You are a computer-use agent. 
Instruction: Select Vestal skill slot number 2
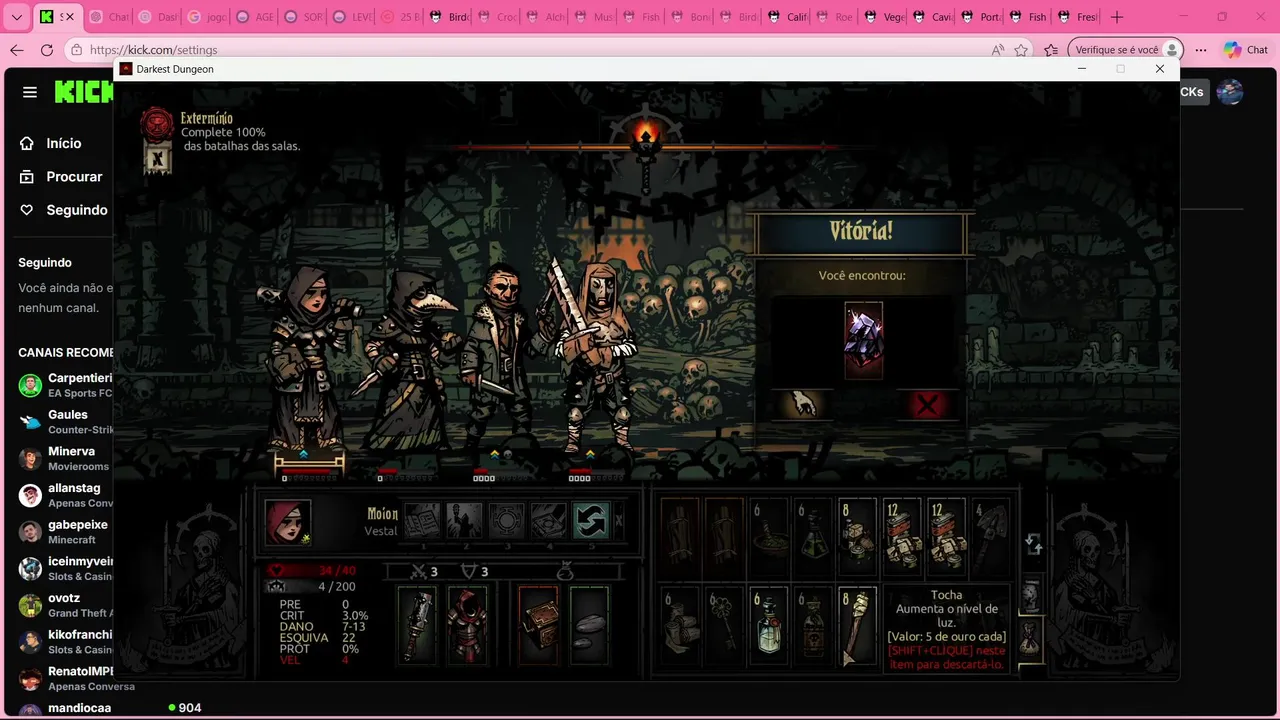tap(464, 521)
